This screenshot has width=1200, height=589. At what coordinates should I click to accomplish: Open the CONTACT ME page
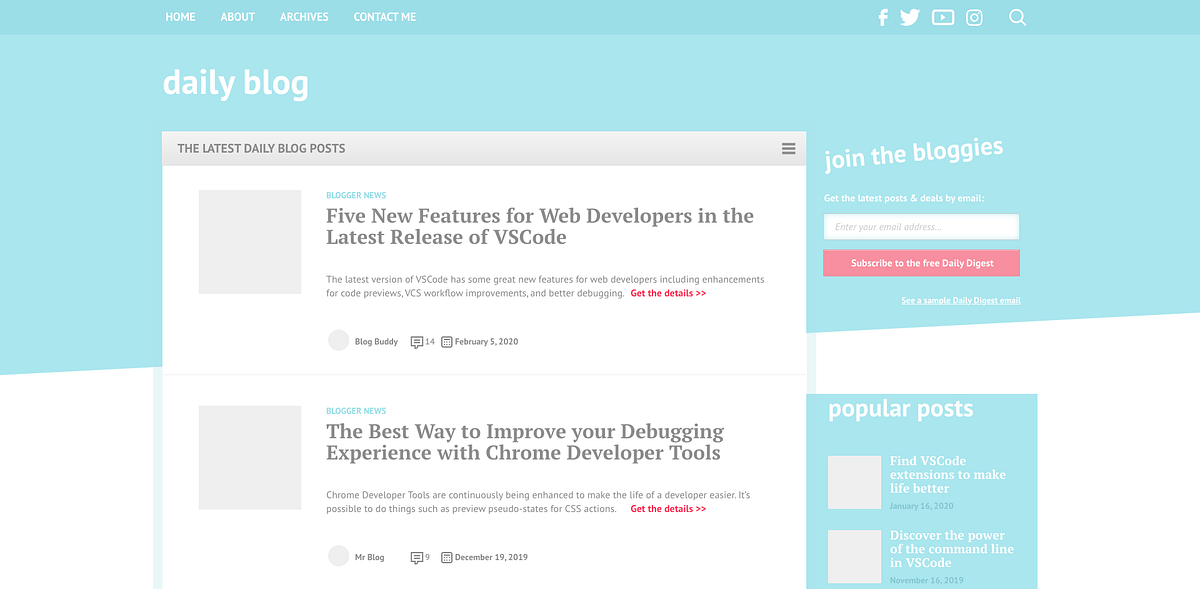(x=384, y=17)
